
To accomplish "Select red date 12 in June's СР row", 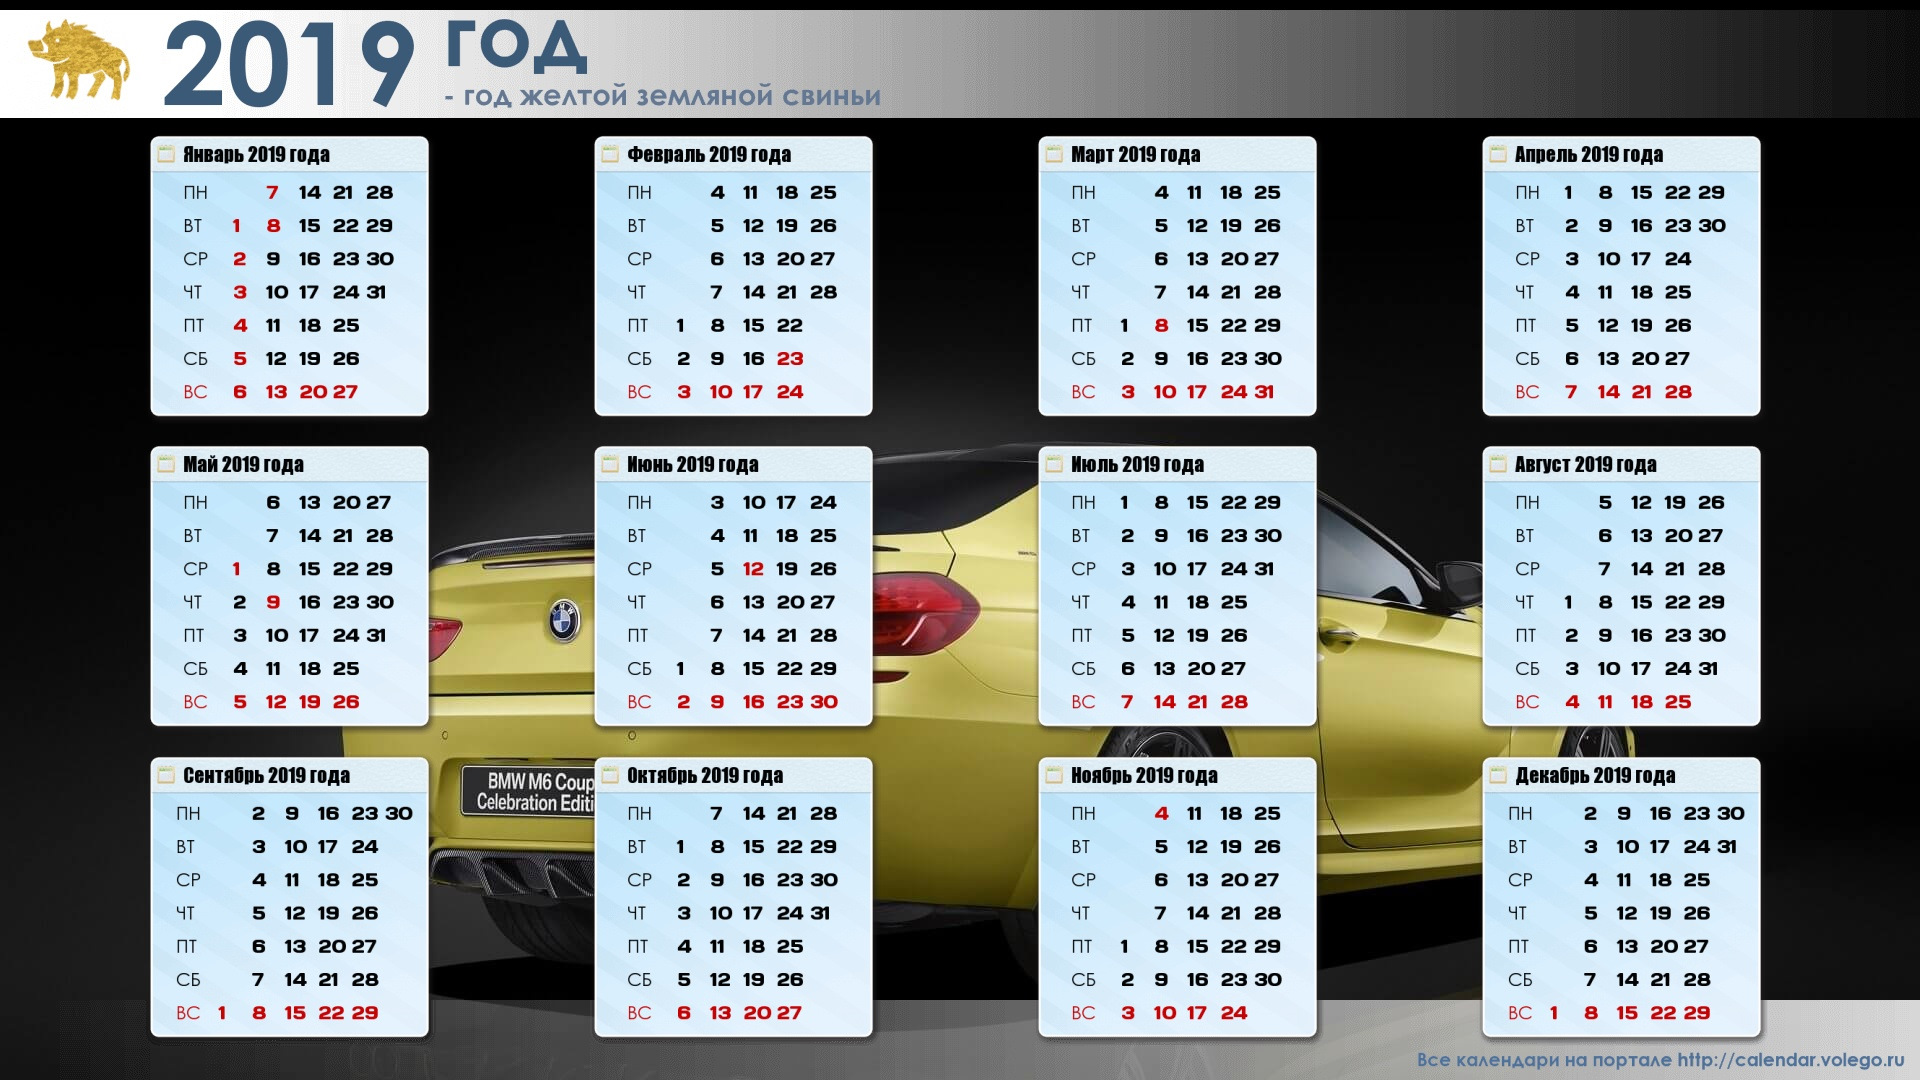I will [753, 568].
